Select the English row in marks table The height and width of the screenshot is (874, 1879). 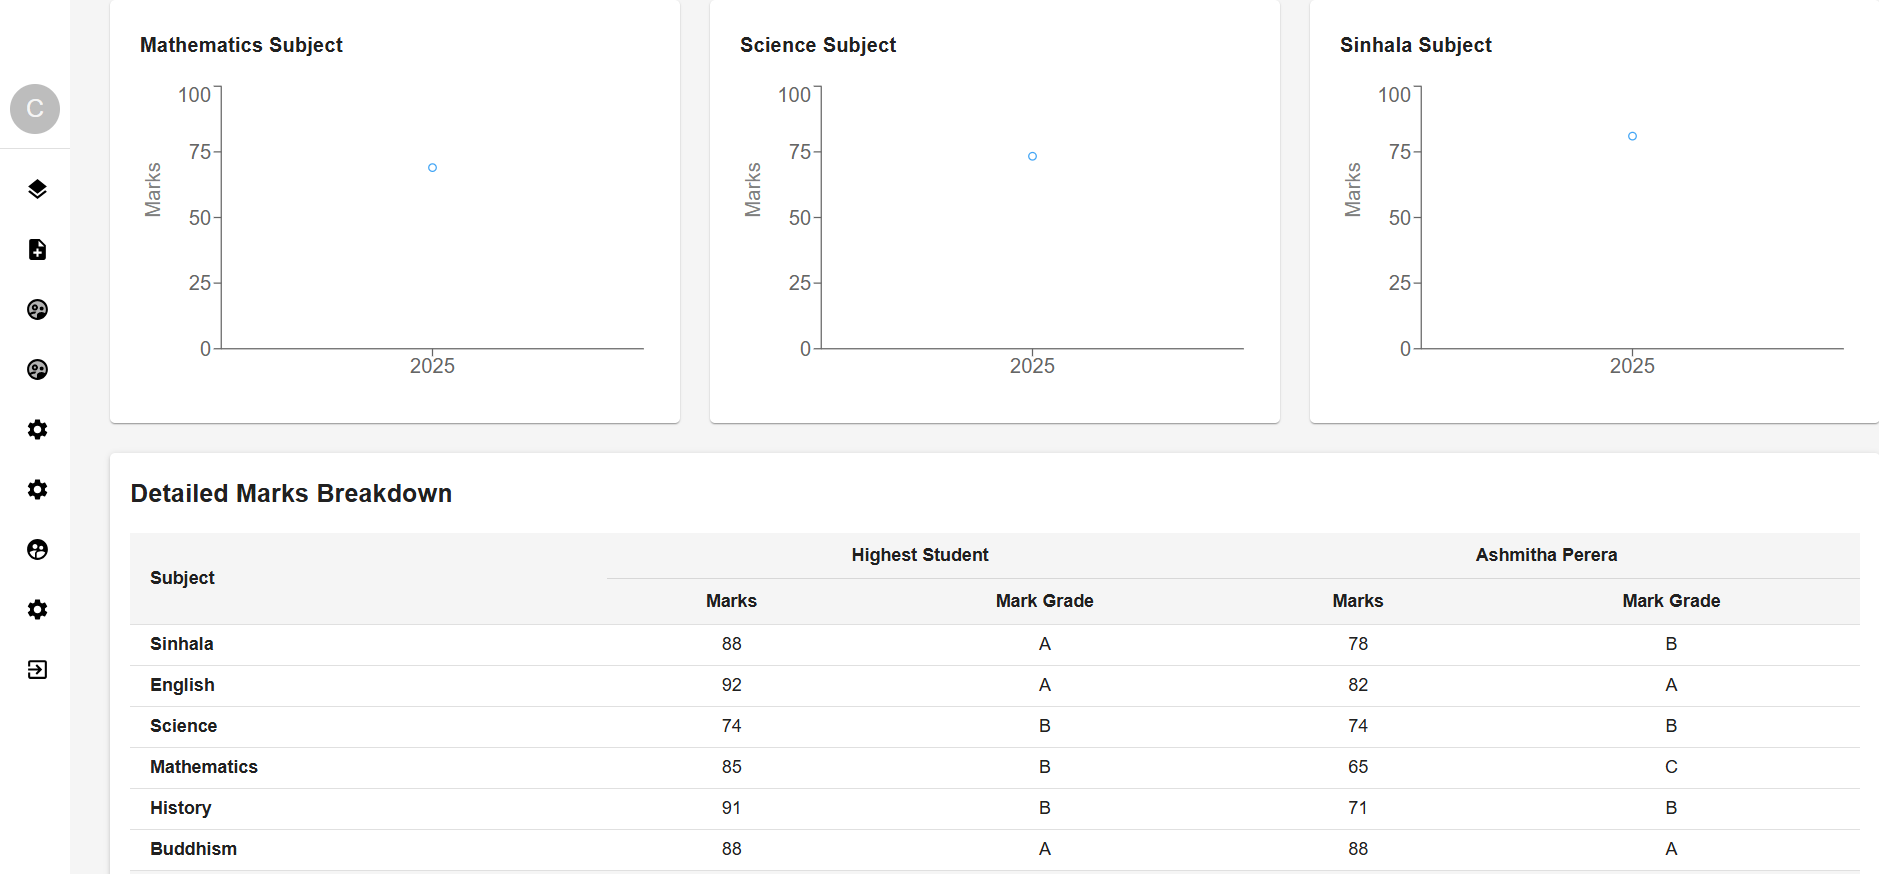click(x=182, y=685)
